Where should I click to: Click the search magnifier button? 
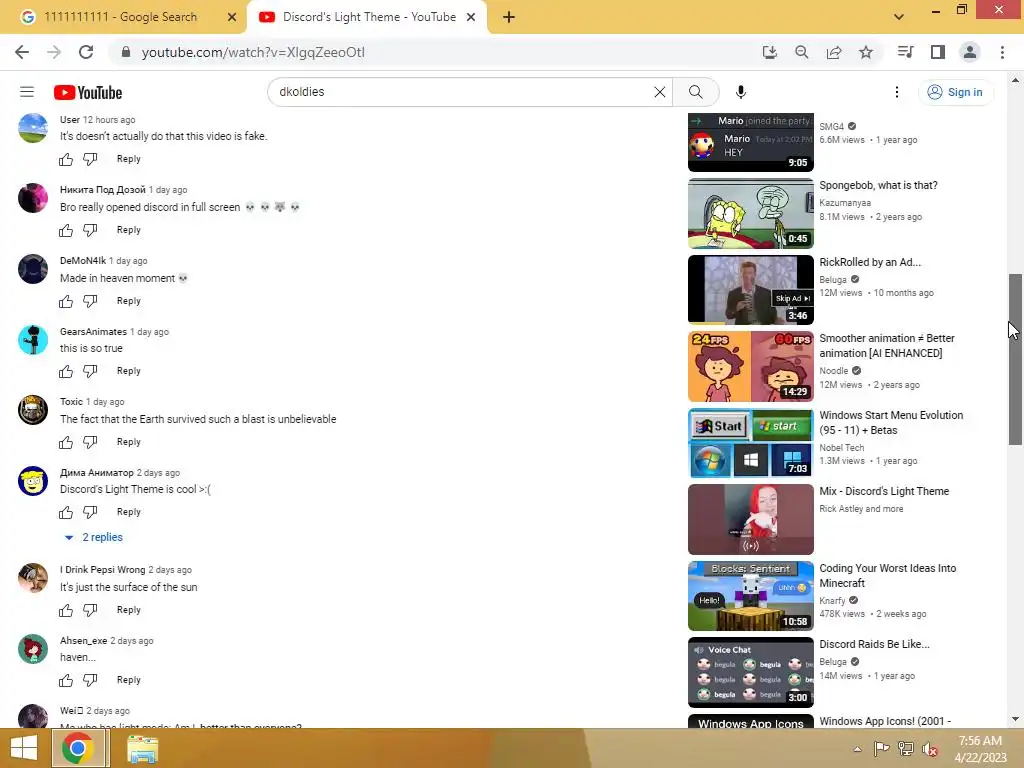696,92
